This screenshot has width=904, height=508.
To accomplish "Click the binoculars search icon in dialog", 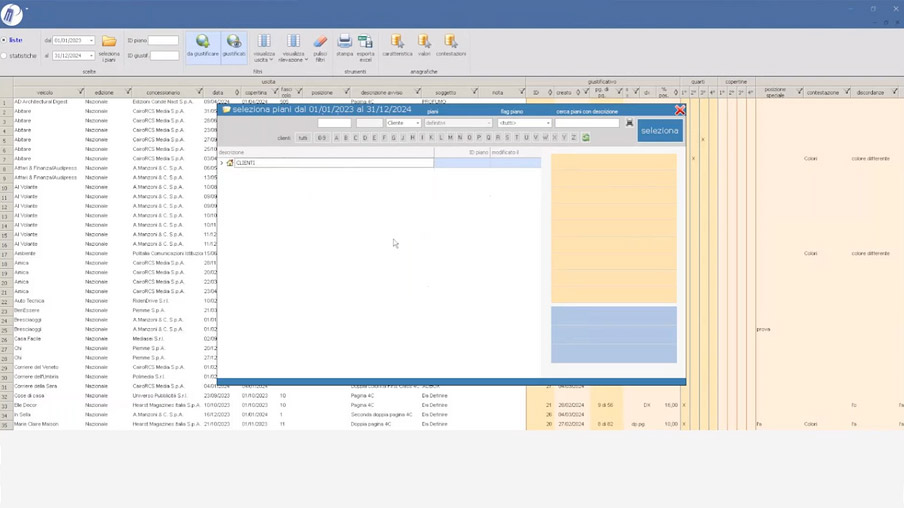I will pos(629,123).
